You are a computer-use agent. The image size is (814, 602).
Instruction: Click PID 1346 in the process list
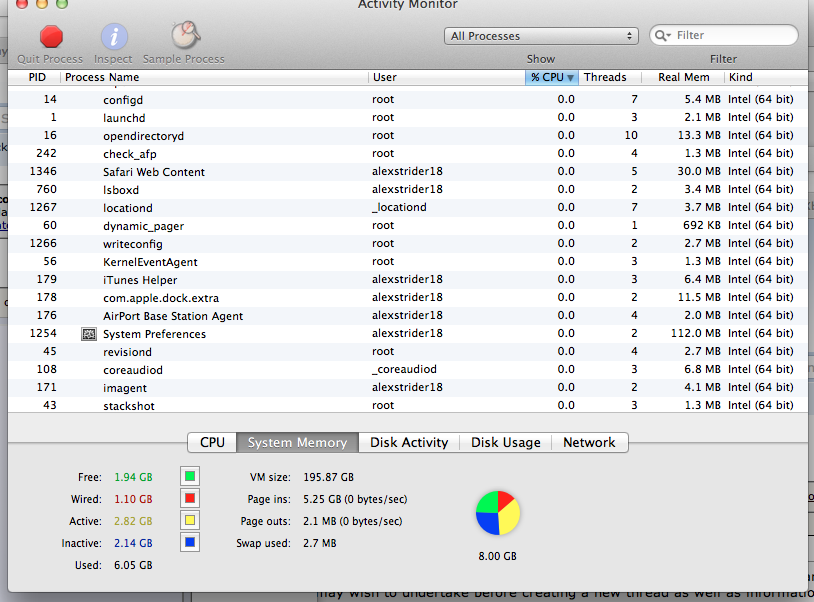(x=43, y=171)
